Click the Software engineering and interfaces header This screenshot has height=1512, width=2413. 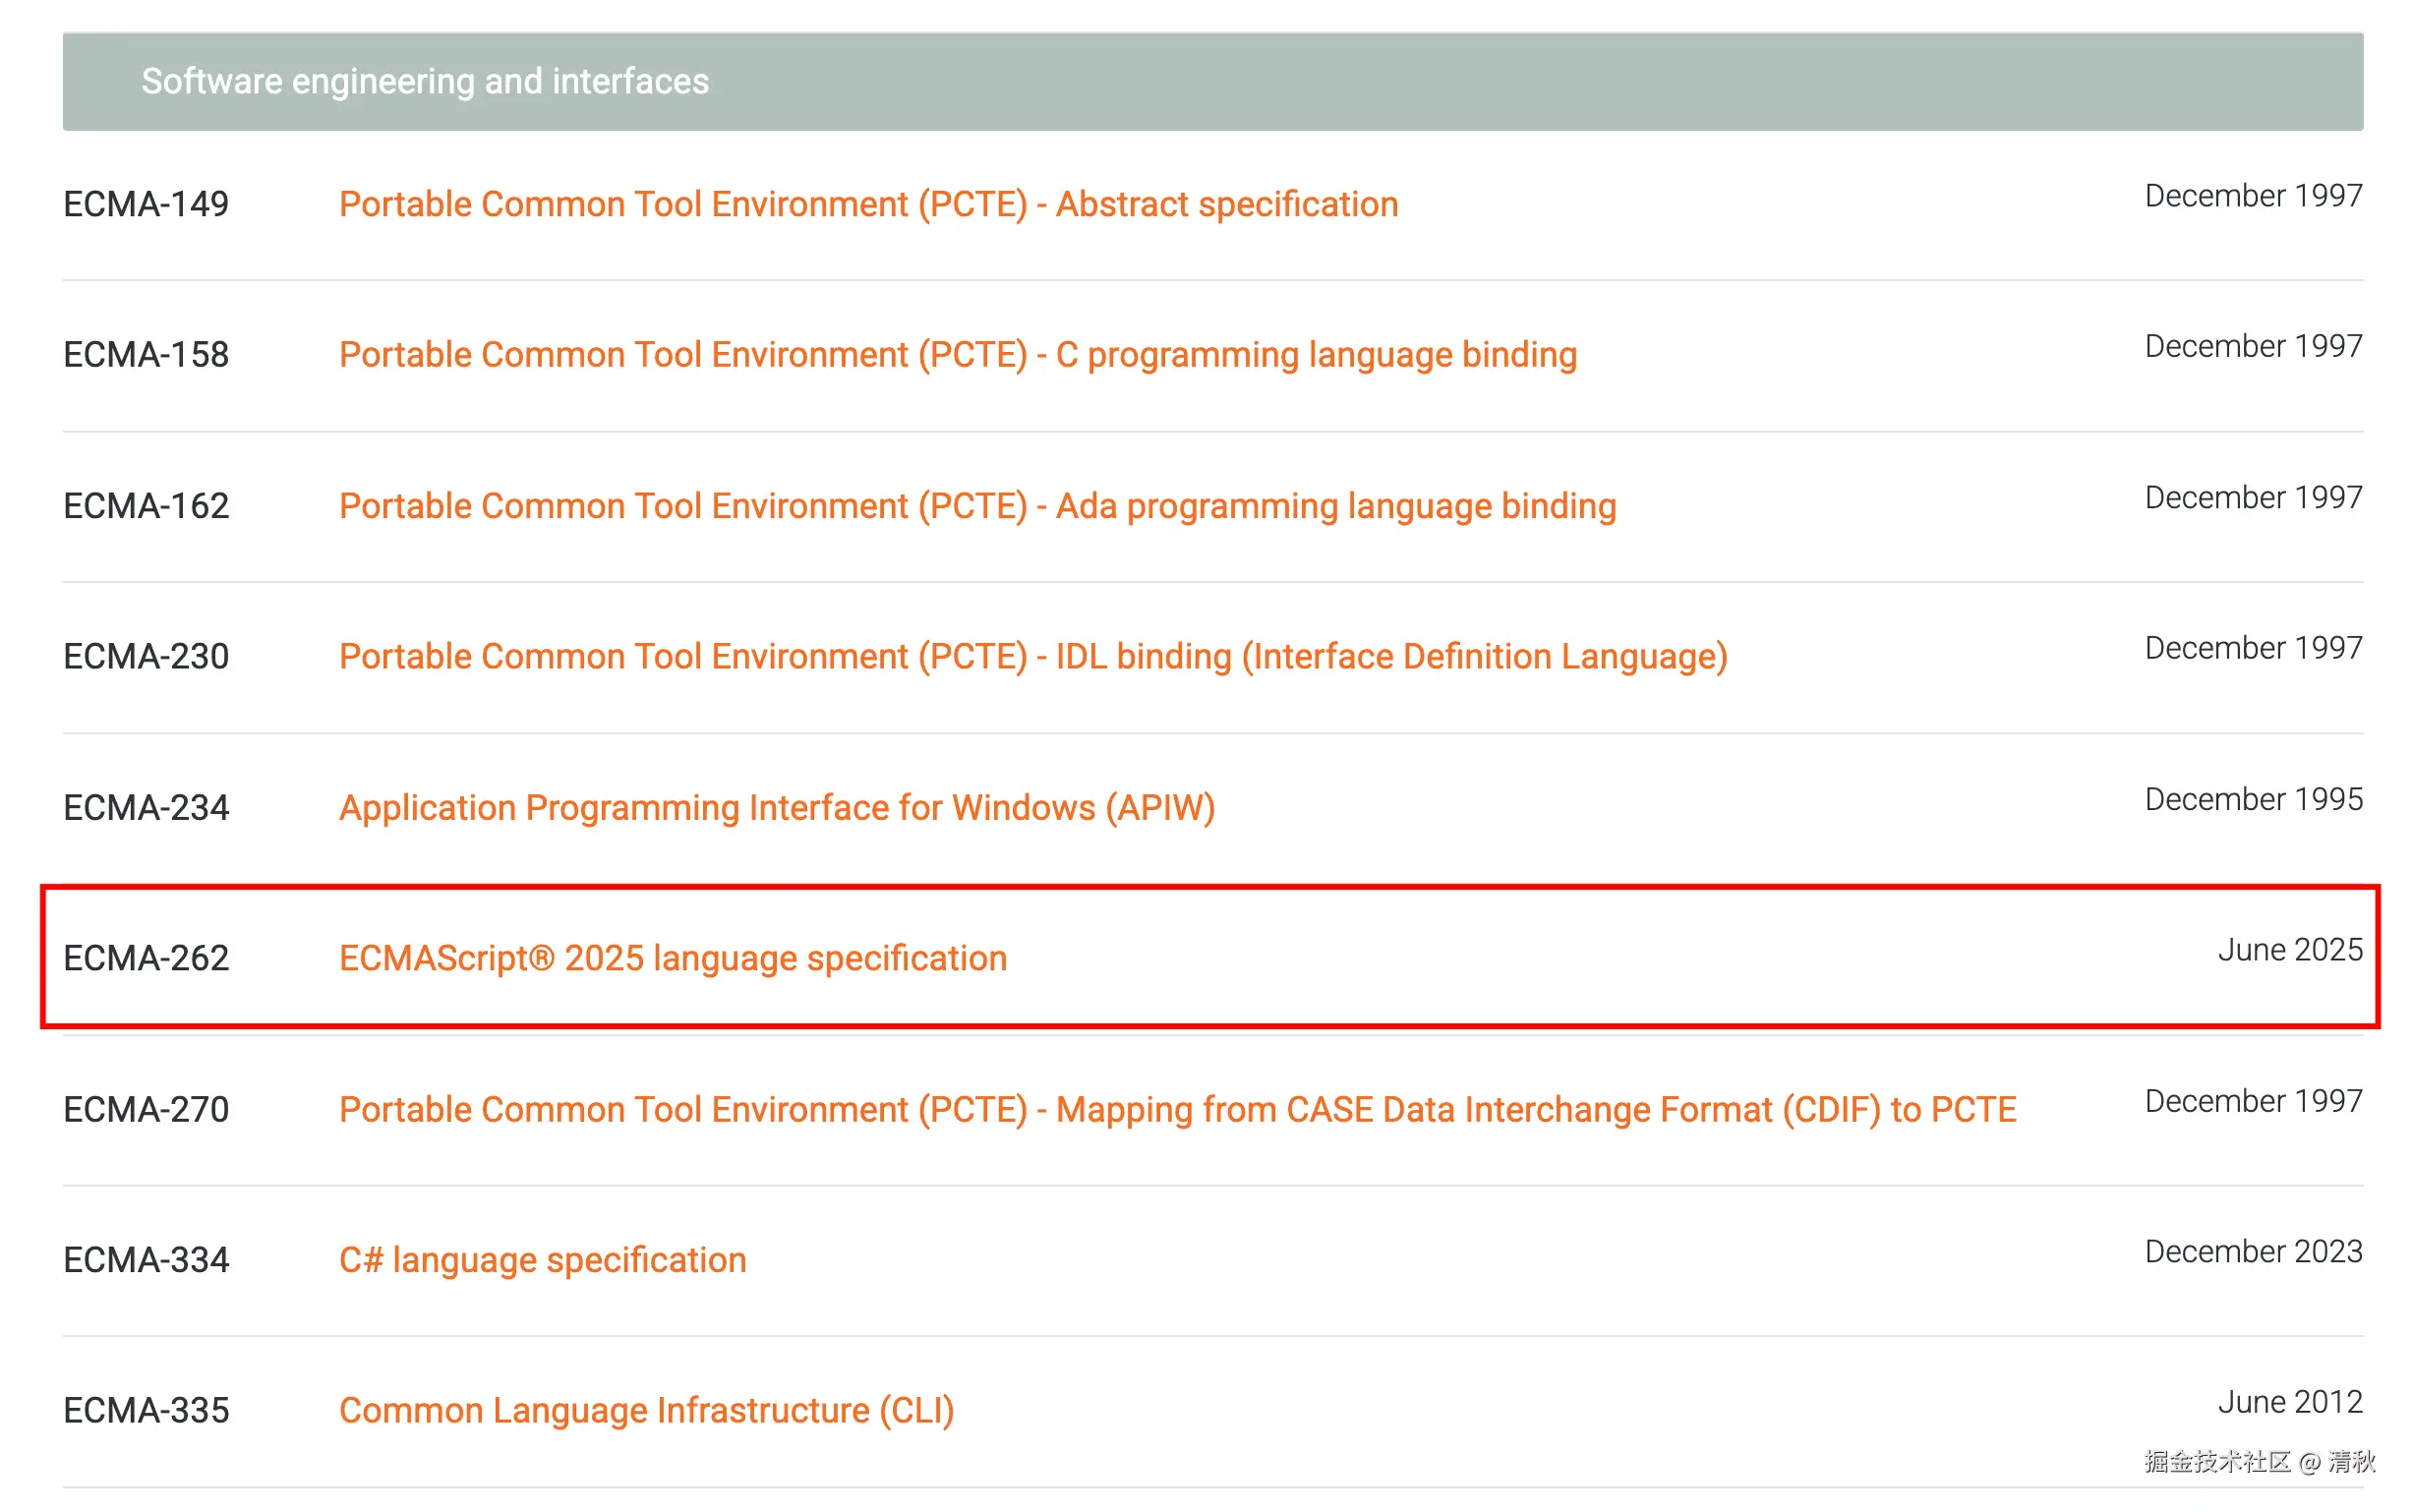(425, 81)
